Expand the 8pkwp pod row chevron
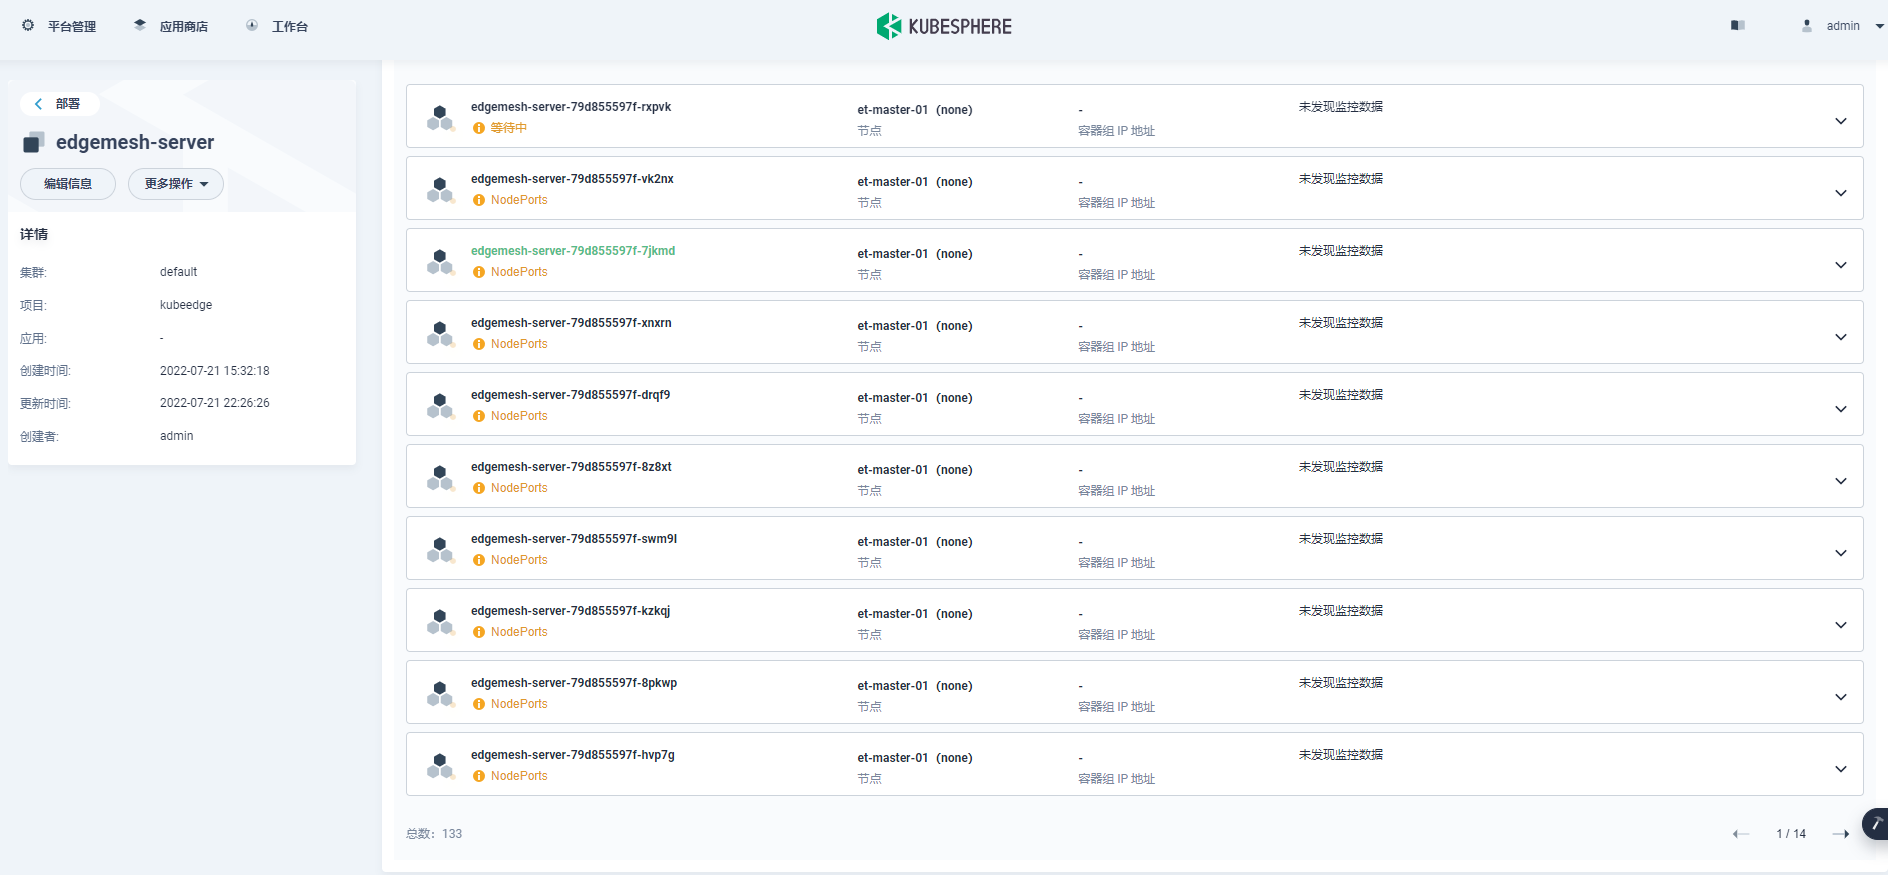1888x875 pixels. point(1841,697)
